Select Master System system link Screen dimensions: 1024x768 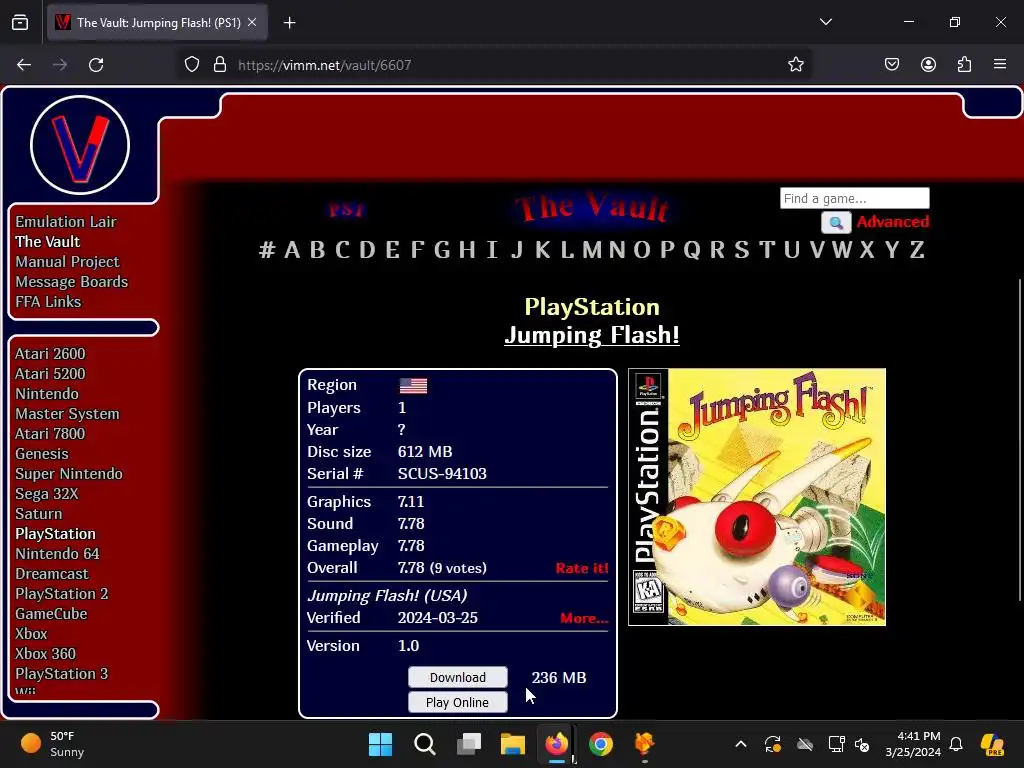click(67, 414)
